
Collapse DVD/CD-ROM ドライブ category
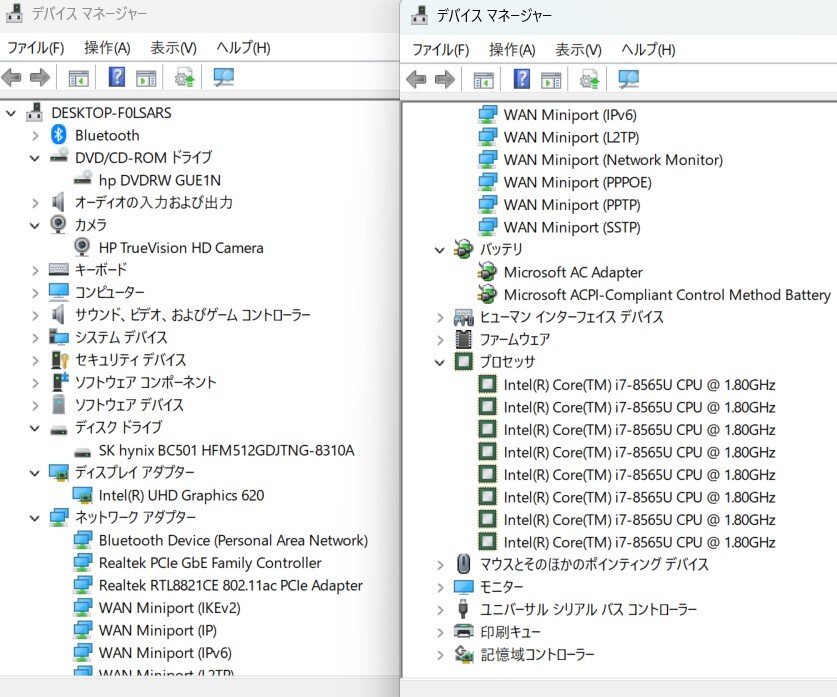coord(35,159)
